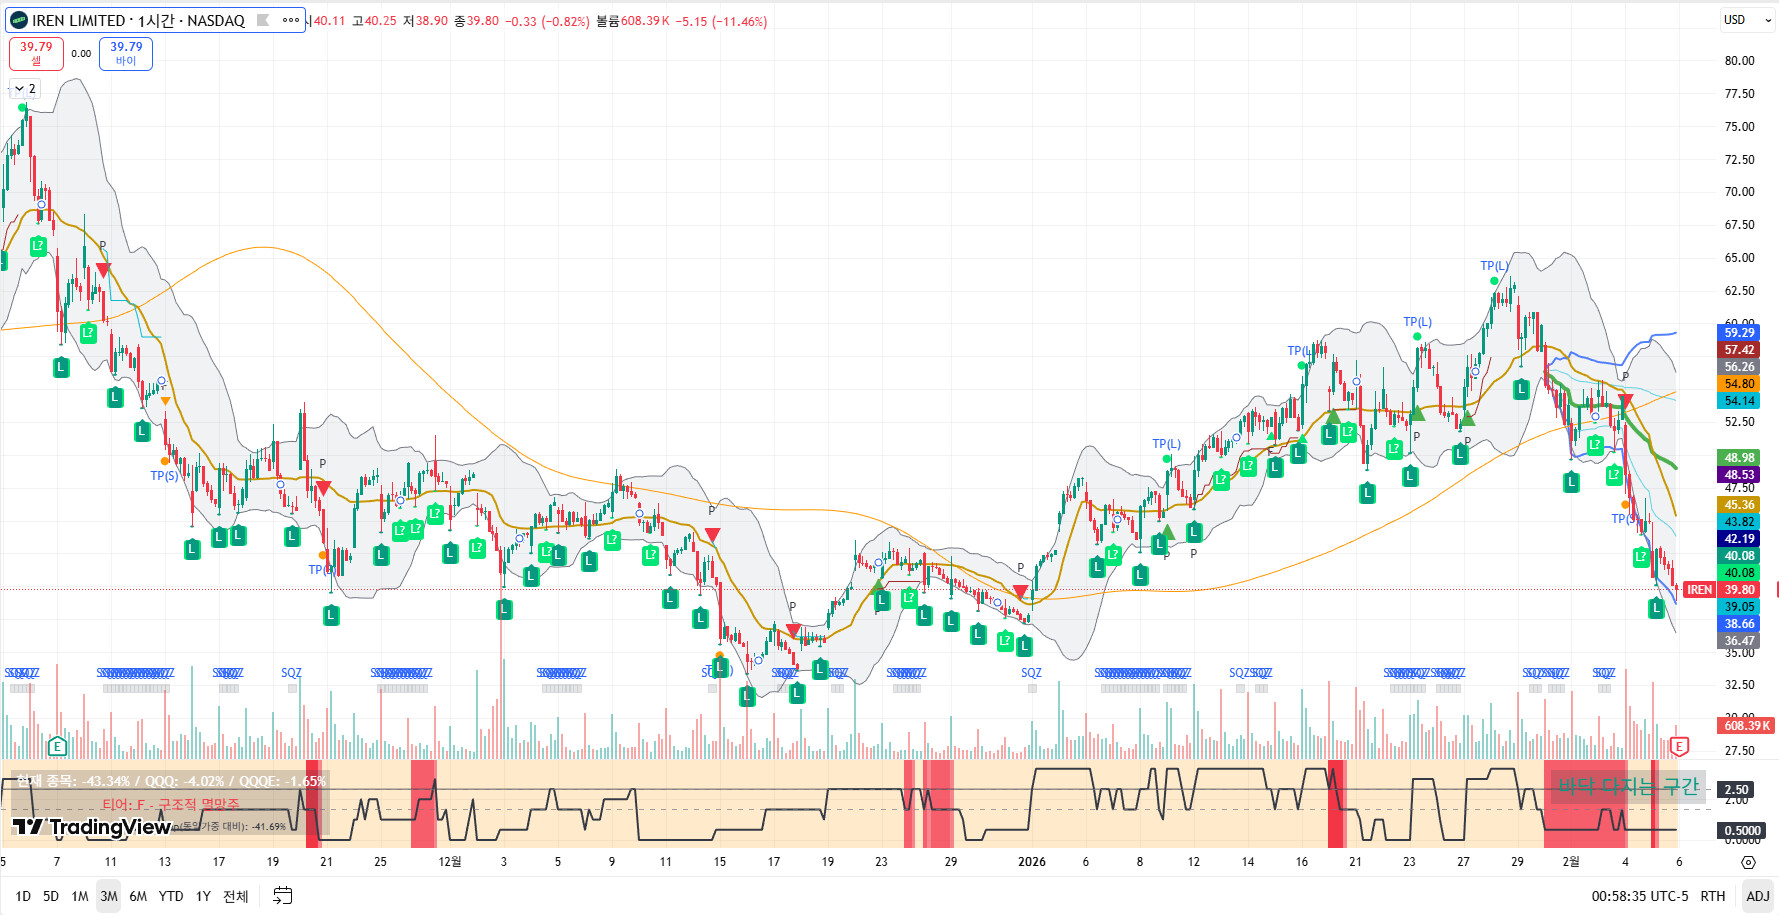Click the green 48.98 price label
Image resolution: width=1779 pixels, height=915 pixels.
click(1739, 458)
